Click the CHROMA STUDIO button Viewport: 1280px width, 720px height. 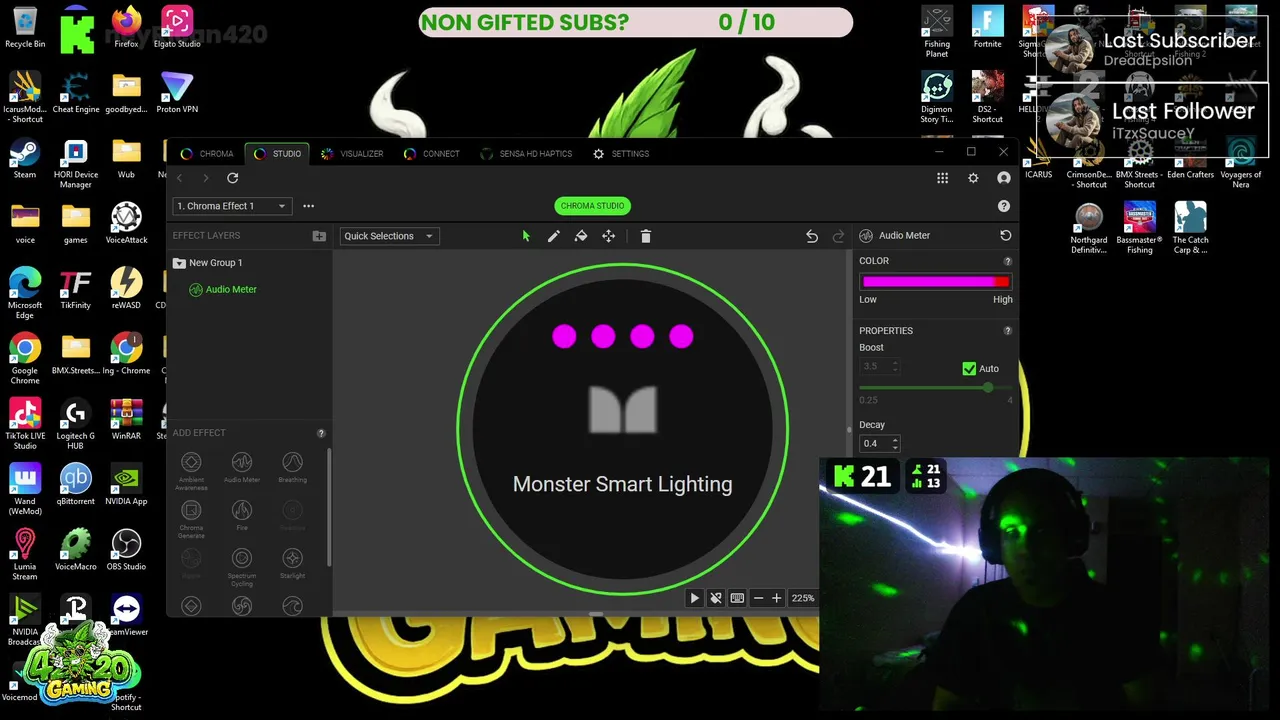[x=592, y=206]
